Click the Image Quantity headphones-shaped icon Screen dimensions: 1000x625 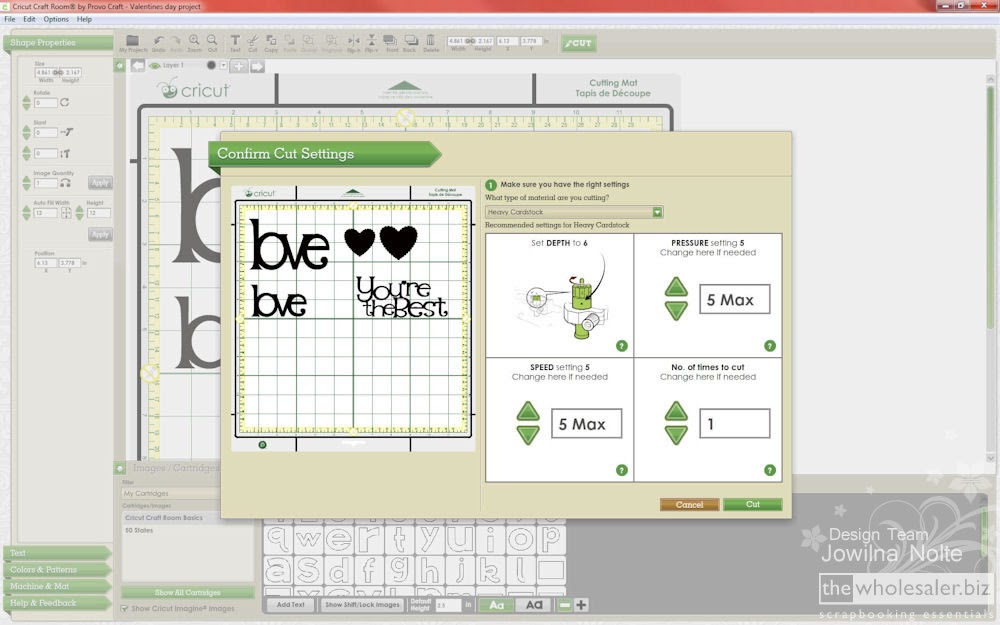(x=65, y=183)
